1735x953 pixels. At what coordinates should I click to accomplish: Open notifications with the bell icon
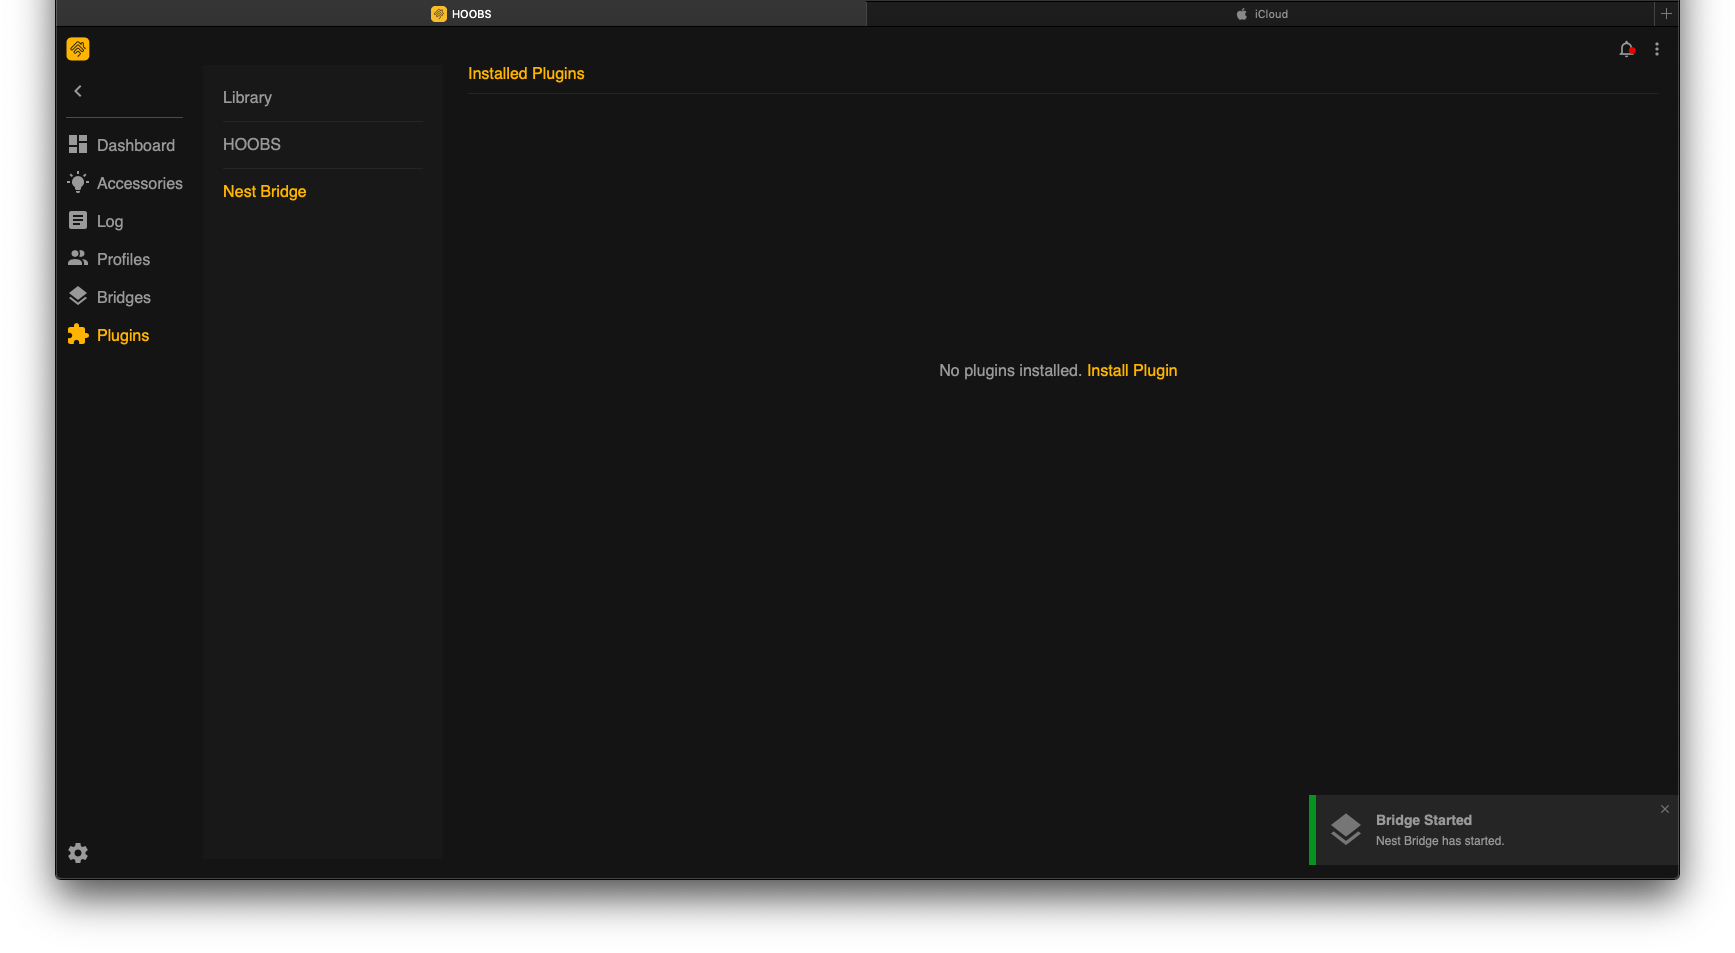(x=1626, y=48)
